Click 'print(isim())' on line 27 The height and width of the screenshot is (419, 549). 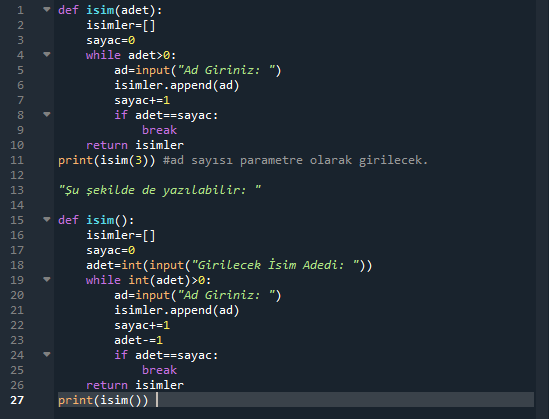pos(103,400)
